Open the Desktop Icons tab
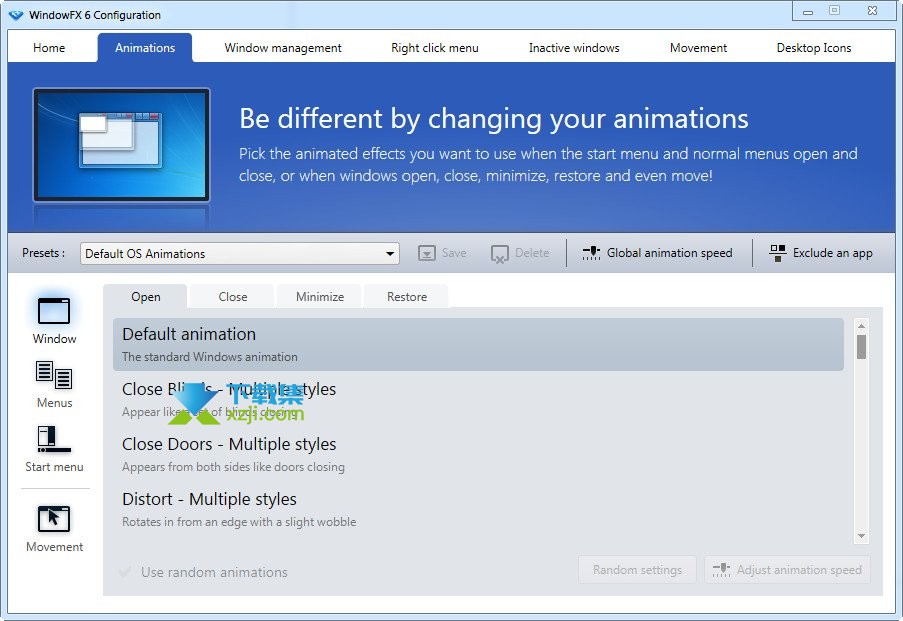Screen dimensions: 903x621 tap(814, 48)
